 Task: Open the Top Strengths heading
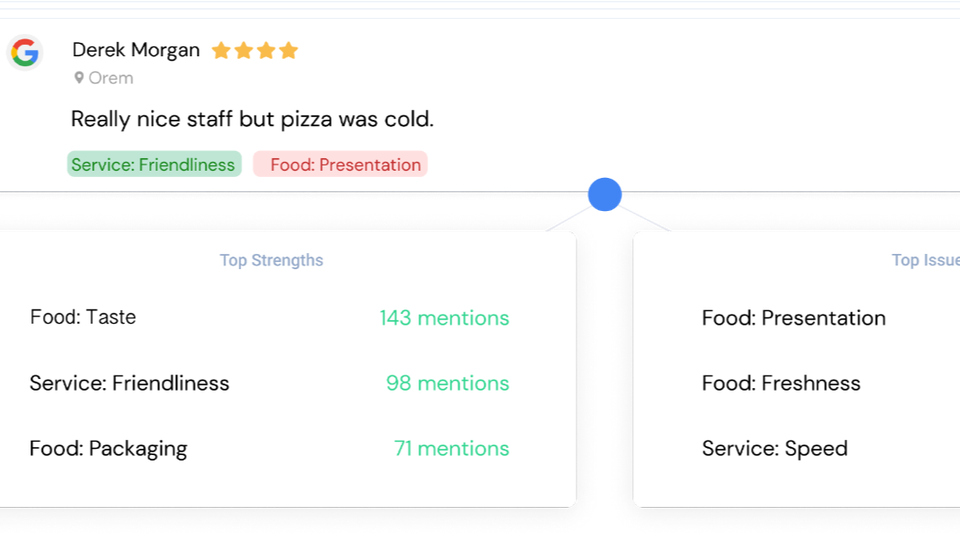tap(271, 260)
